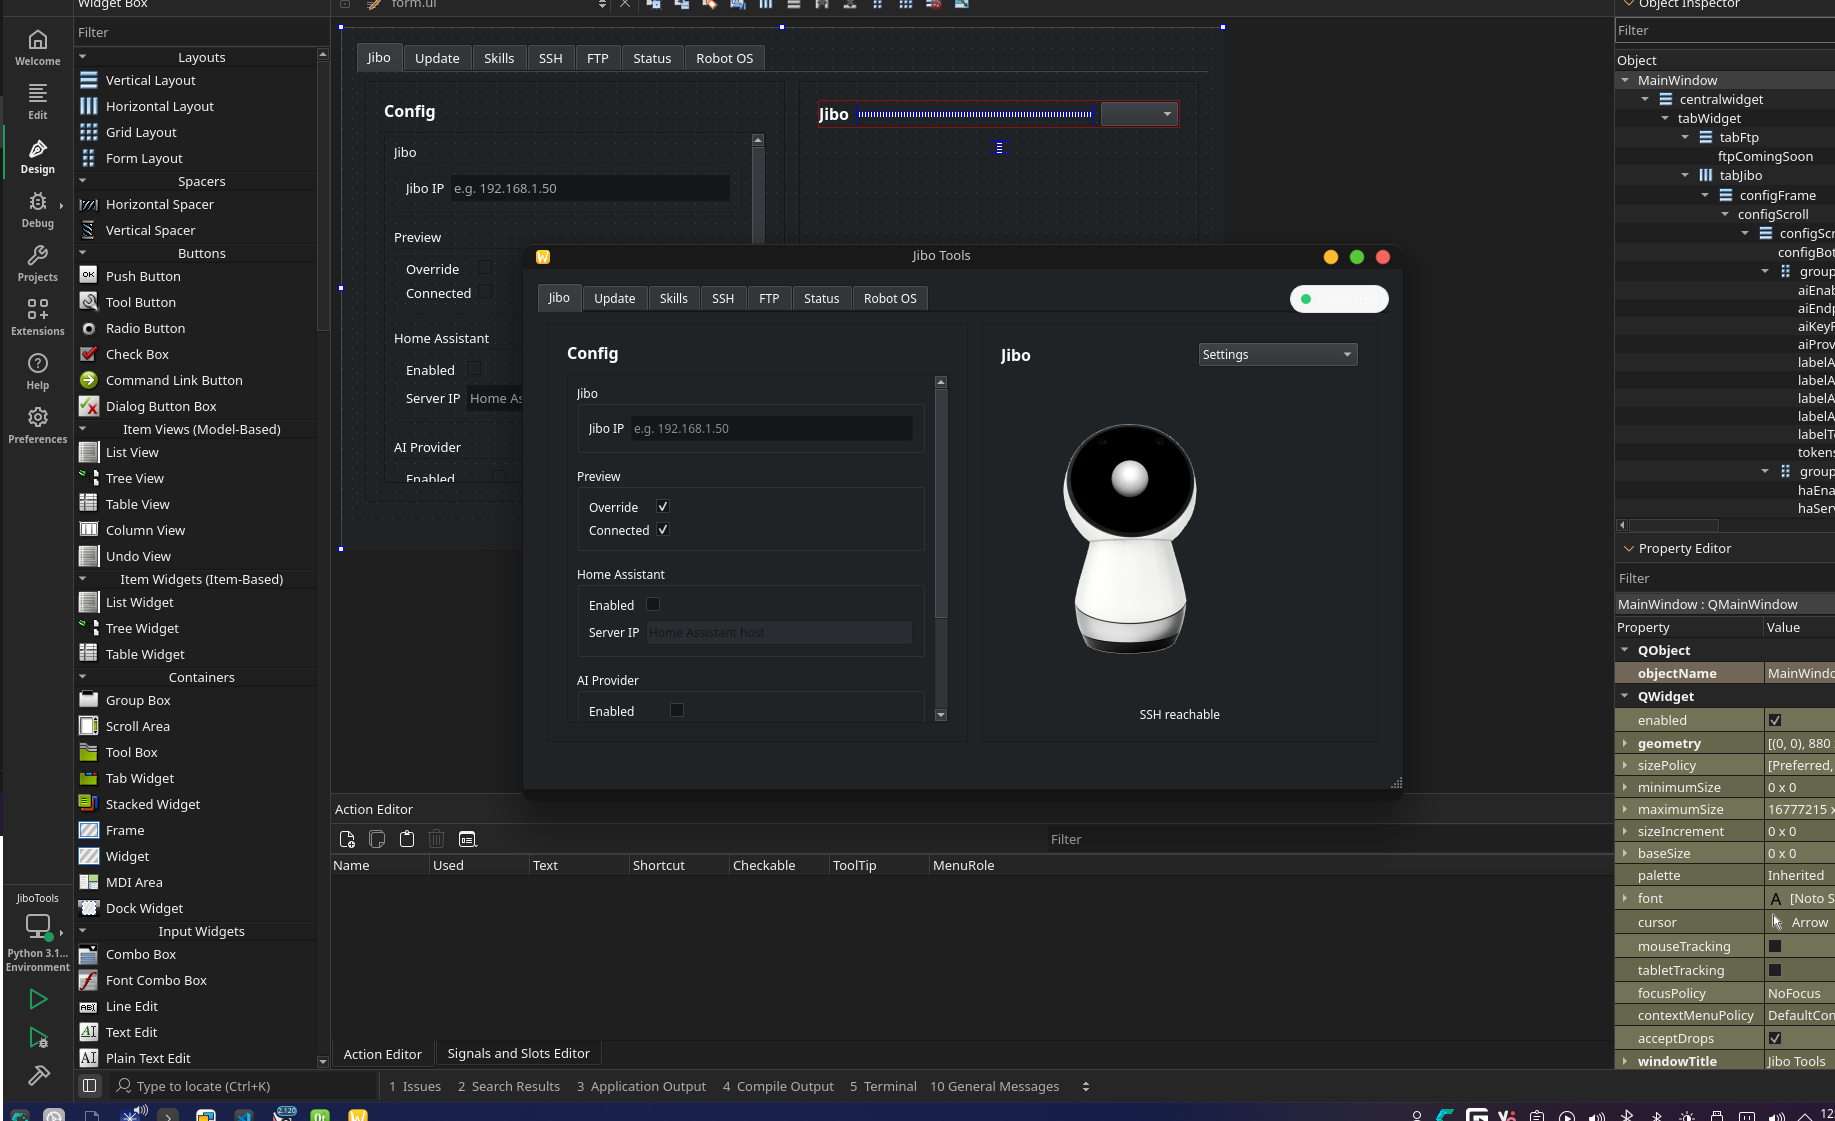This screenshot has height=1121, width=1835.
Task: Click the Build hammer icon
Action: click(x=38, y=1075)
